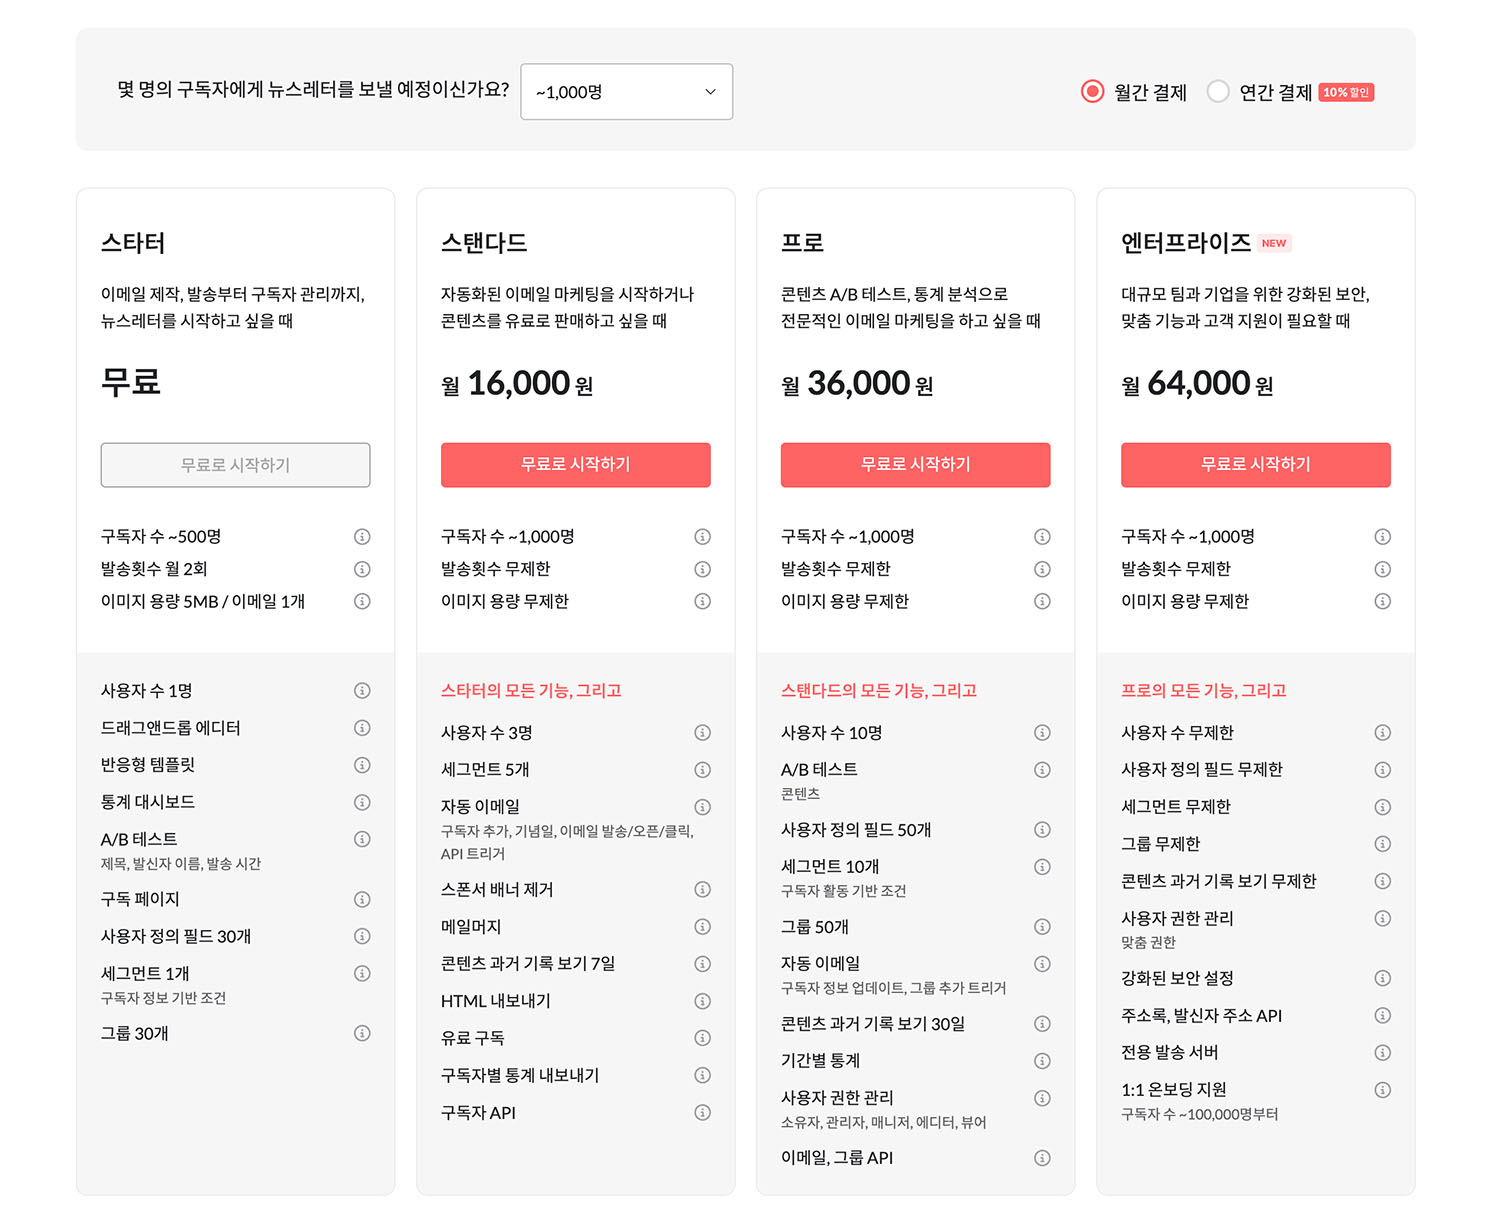Click 프로의 모든 기능, 그리고 heading
The width and height of the screenshot is (1500, 1216).
(1204, 691)
